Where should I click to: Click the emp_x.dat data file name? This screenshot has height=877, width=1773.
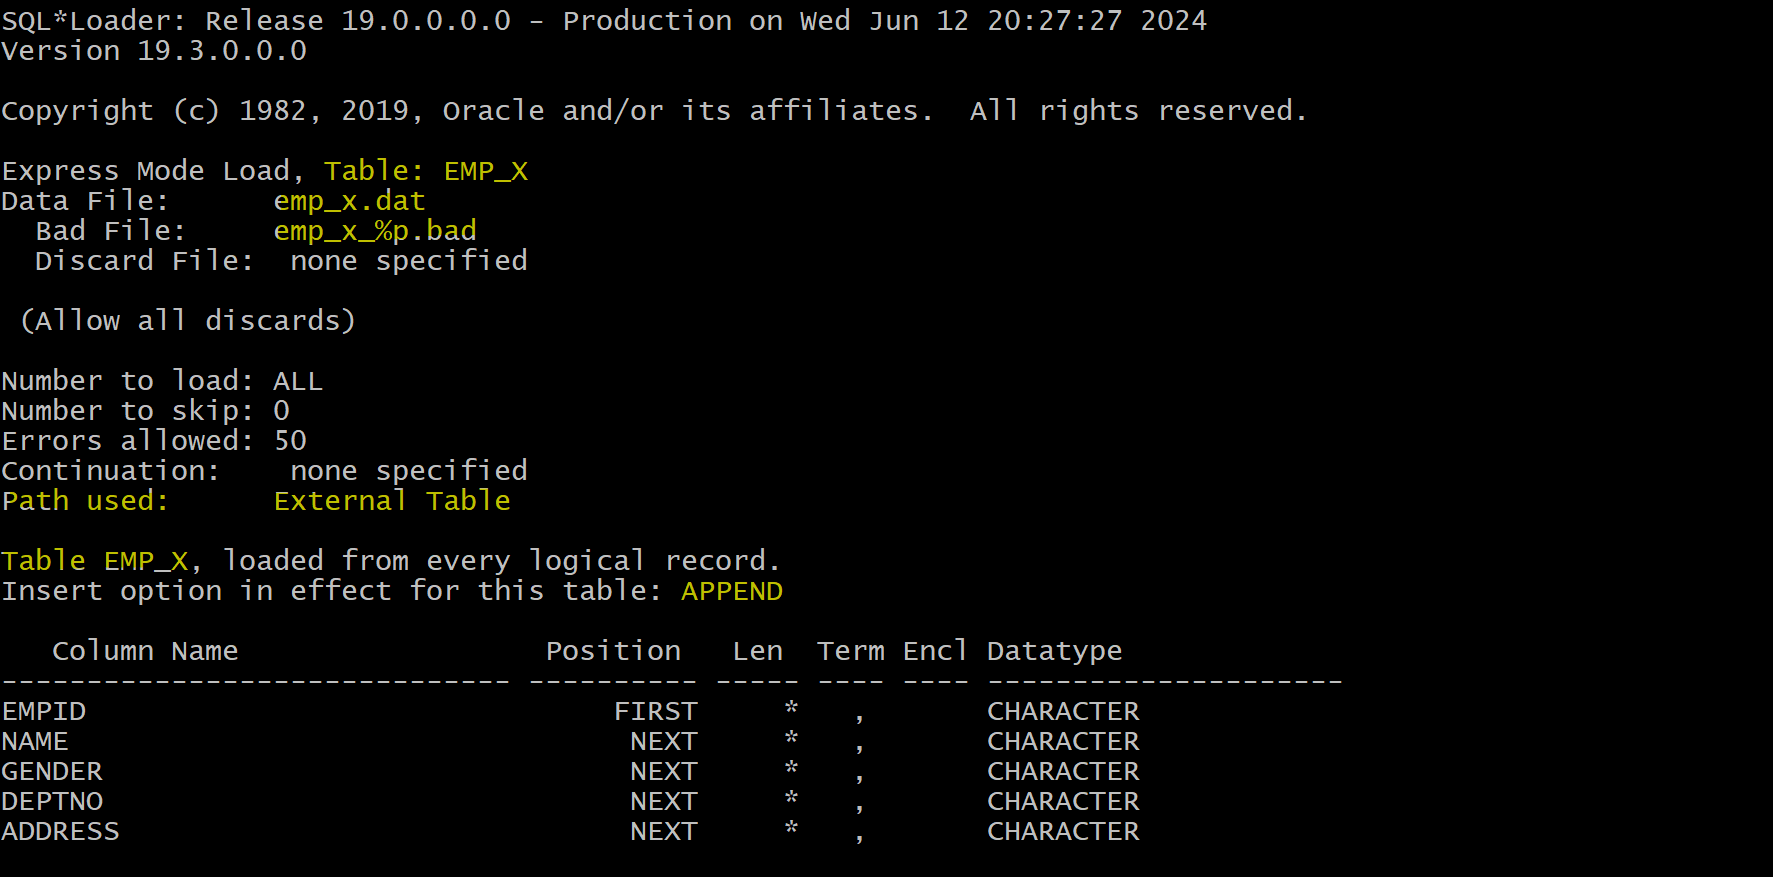click(x=349, y=201)
